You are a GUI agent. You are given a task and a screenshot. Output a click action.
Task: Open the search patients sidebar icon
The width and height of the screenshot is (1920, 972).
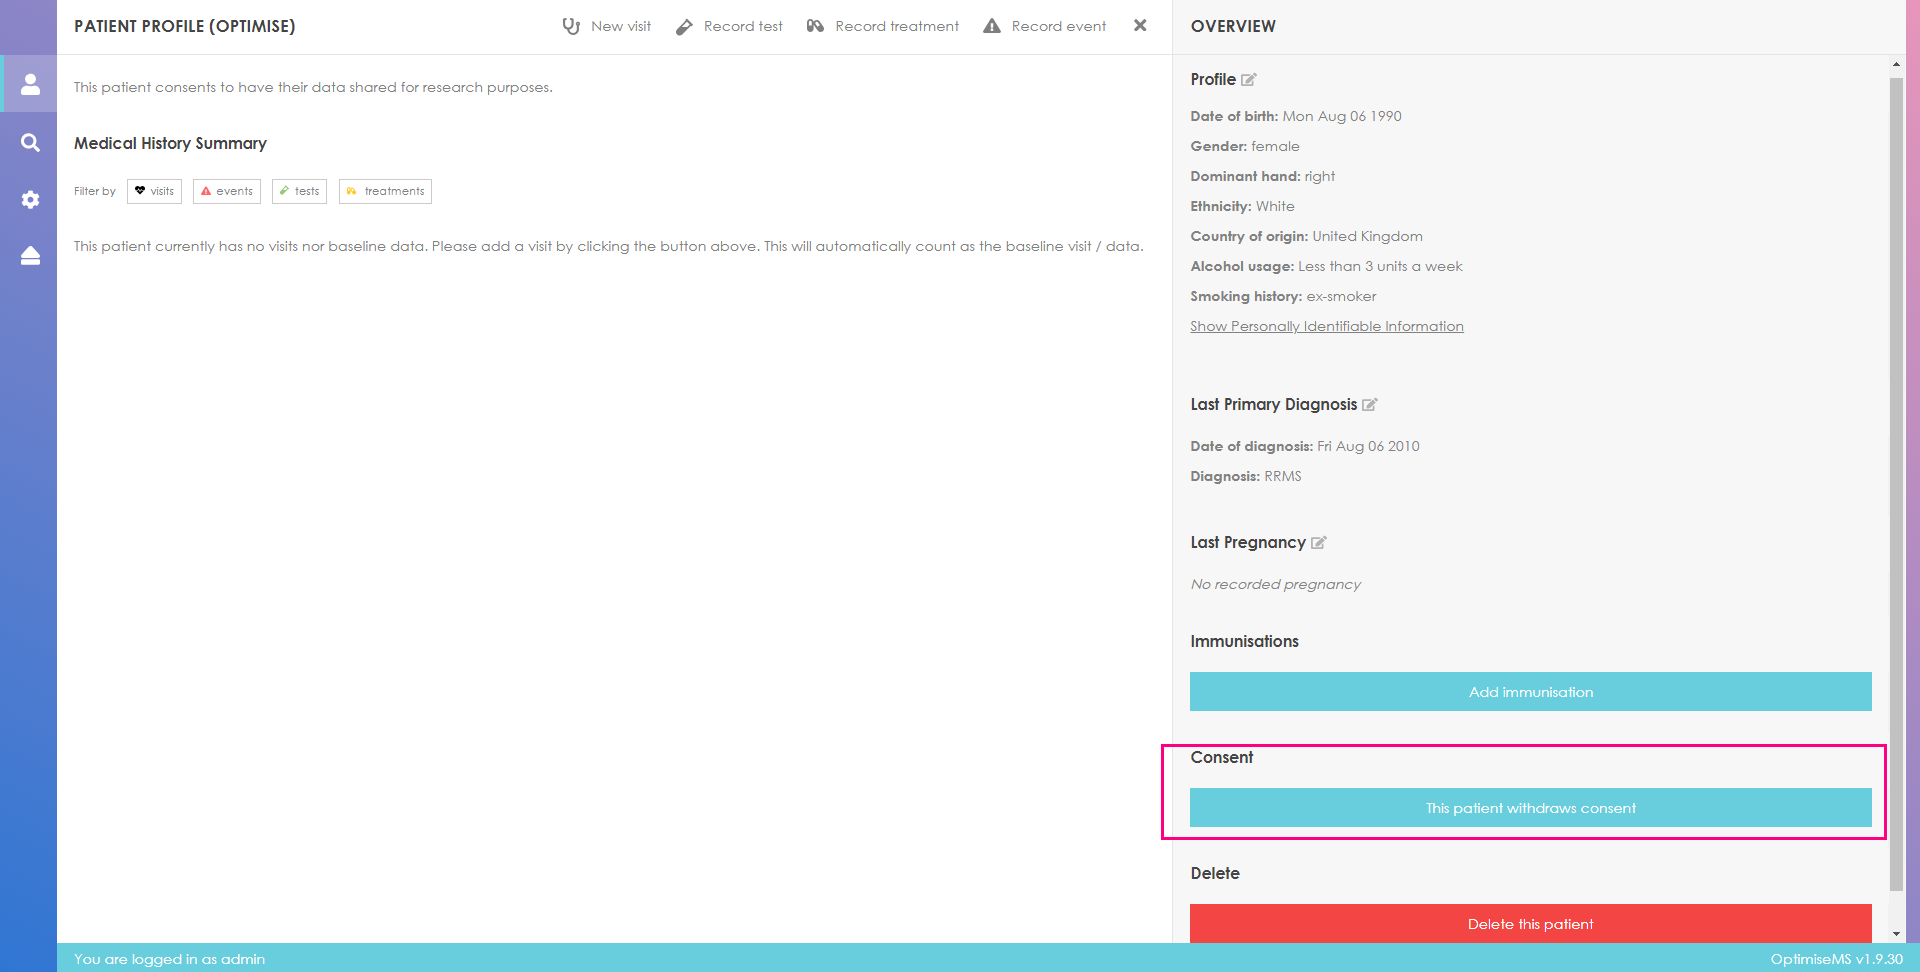point(30,143)
